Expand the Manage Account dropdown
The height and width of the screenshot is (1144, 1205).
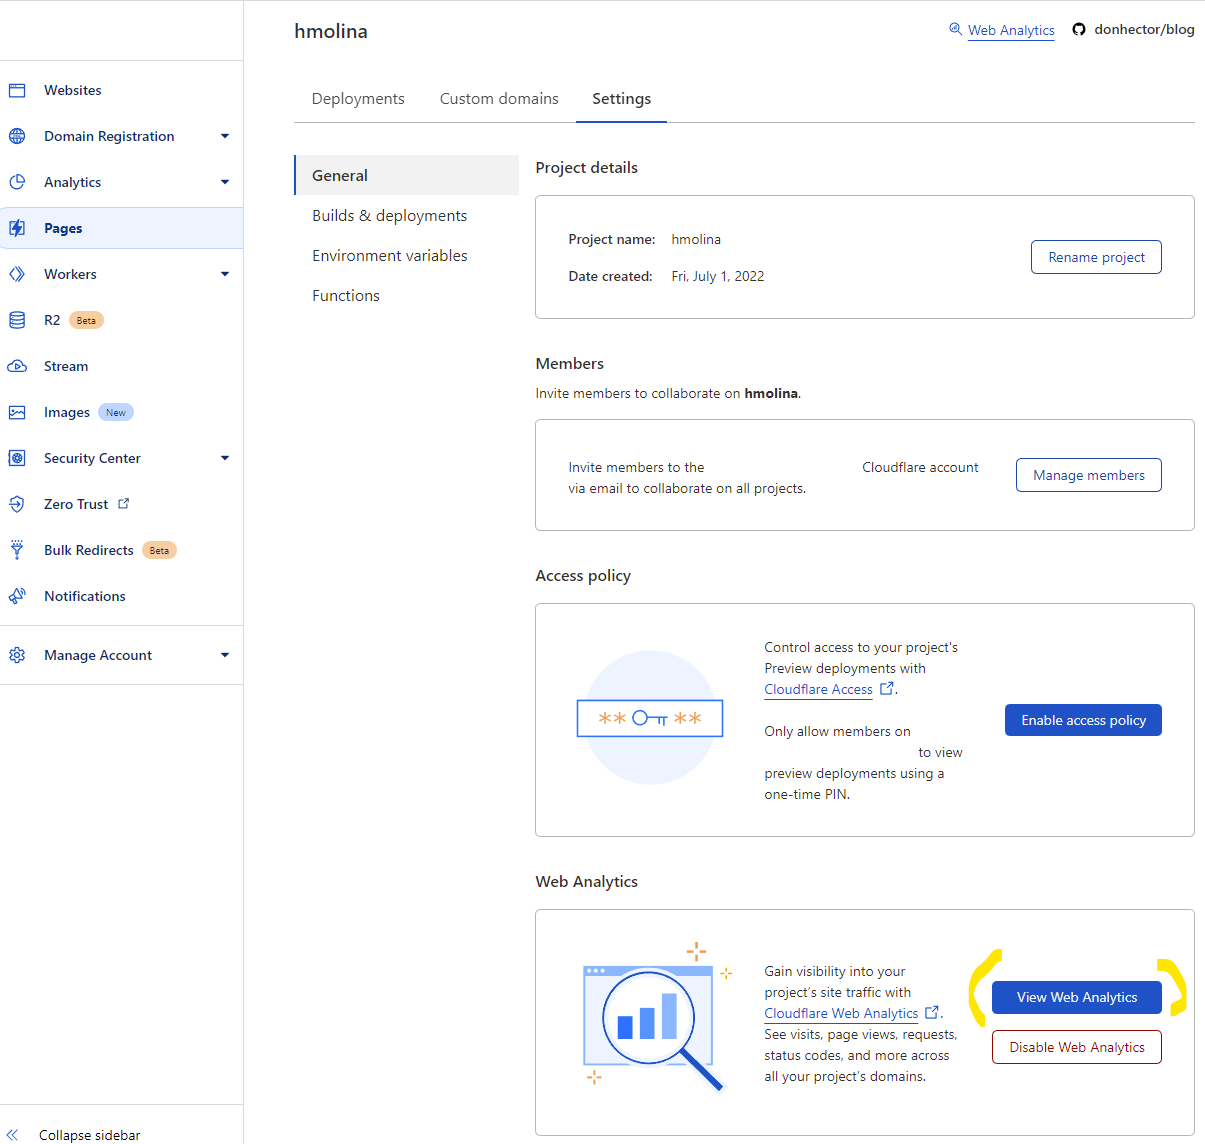[x=225, y=655]
